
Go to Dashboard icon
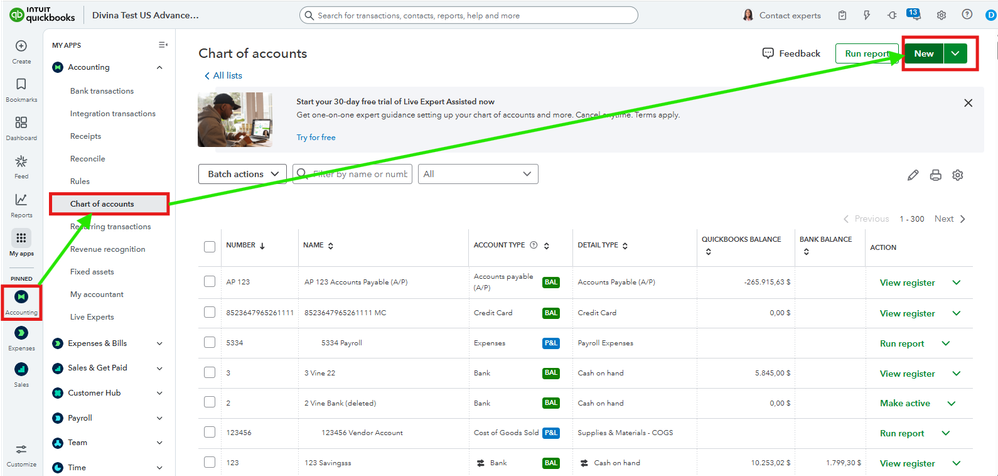point(21,123)
